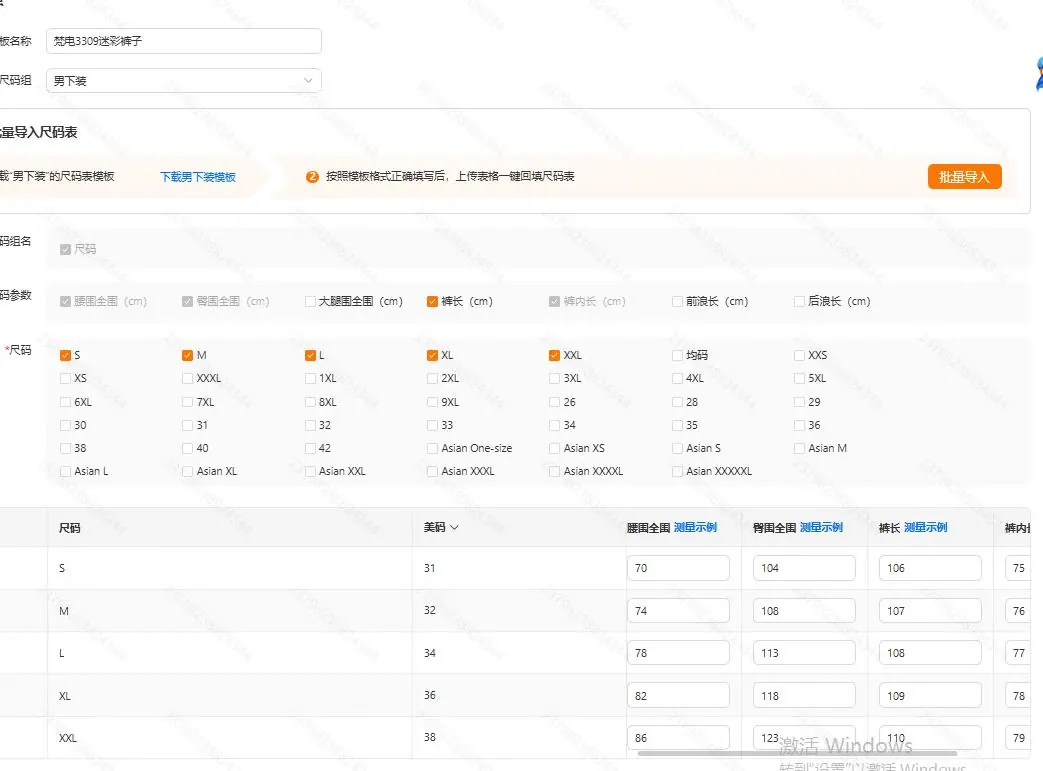Check the 7XL size checkbox
The height and width of the screenshot is (771, 1043).
pyautogui.click(x=188, y=402)
